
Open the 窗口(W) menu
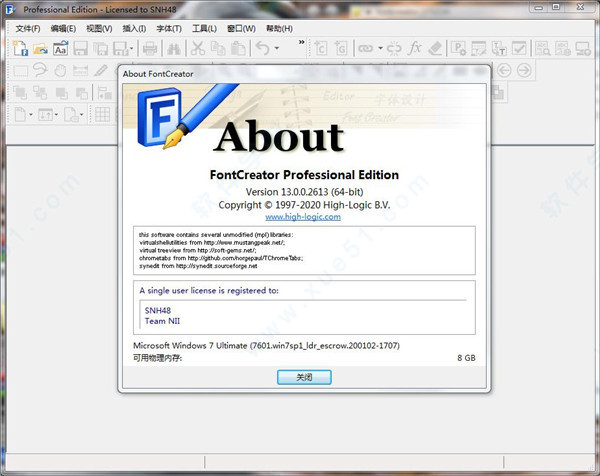point(241,29)
